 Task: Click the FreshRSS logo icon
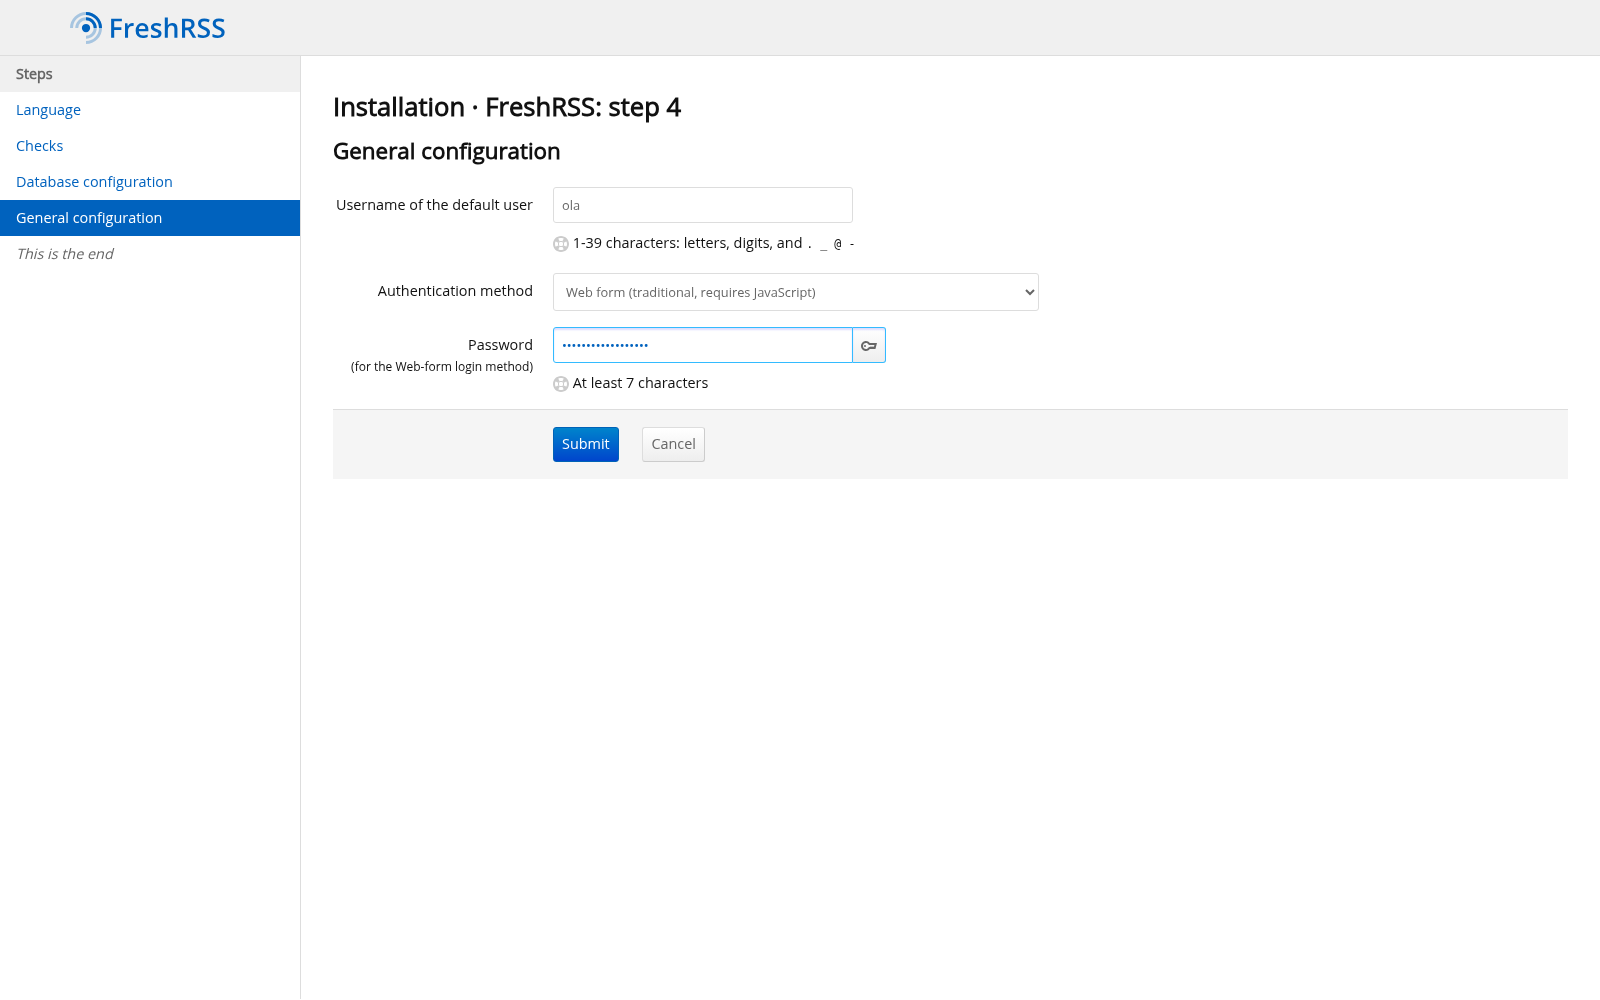86,28
